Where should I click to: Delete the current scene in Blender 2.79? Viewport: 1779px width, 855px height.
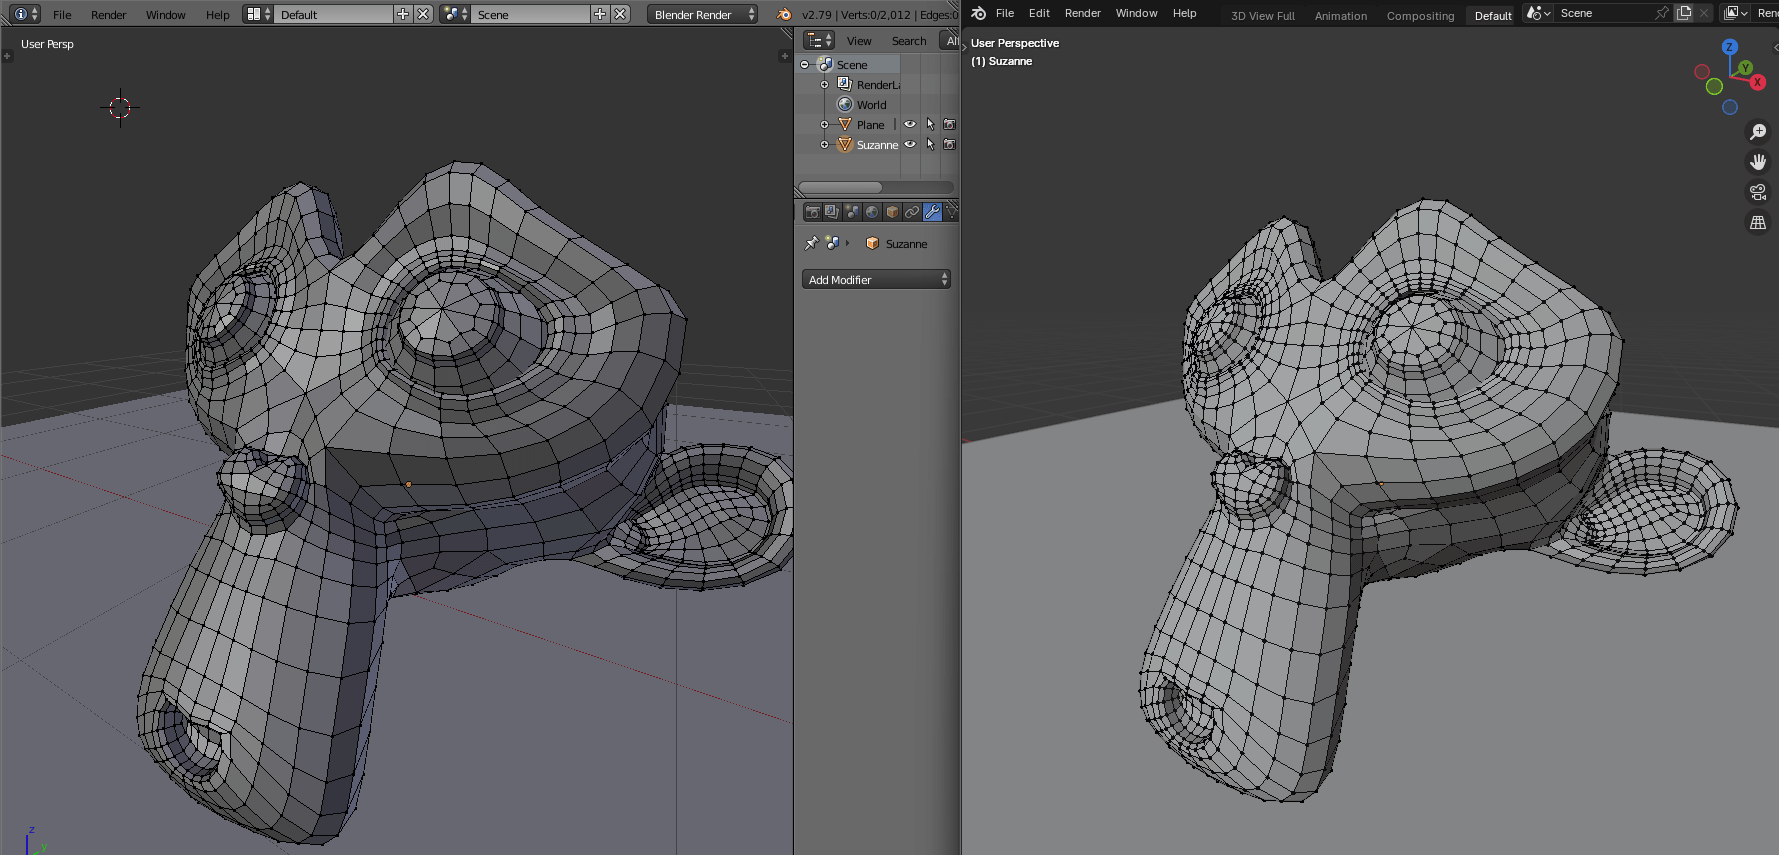click(620, 14)
